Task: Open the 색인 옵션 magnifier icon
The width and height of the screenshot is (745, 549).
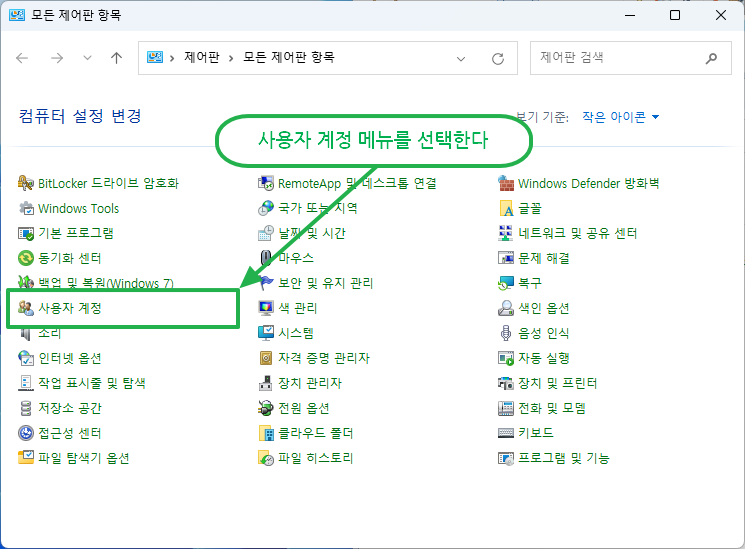Action: 506,308
